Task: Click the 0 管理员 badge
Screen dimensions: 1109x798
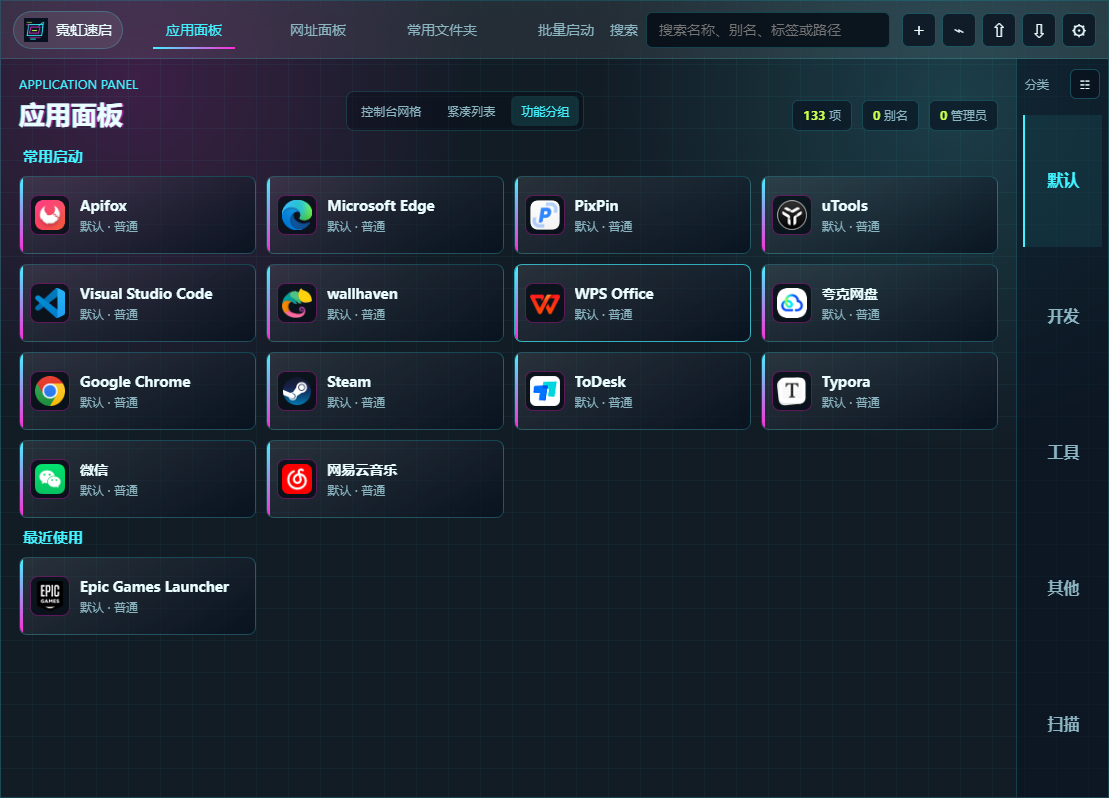Action: tap(963, 115)
